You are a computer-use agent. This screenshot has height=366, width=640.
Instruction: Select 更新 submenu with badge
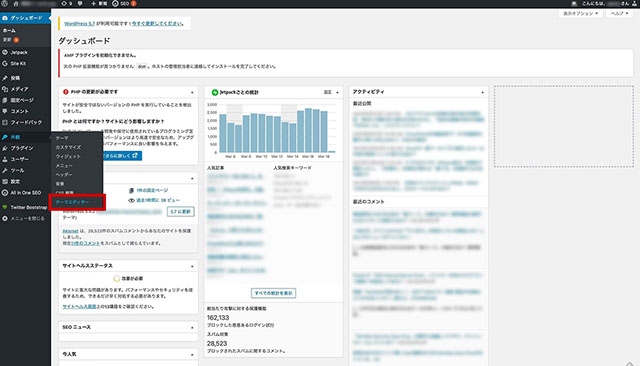[11, 40]
